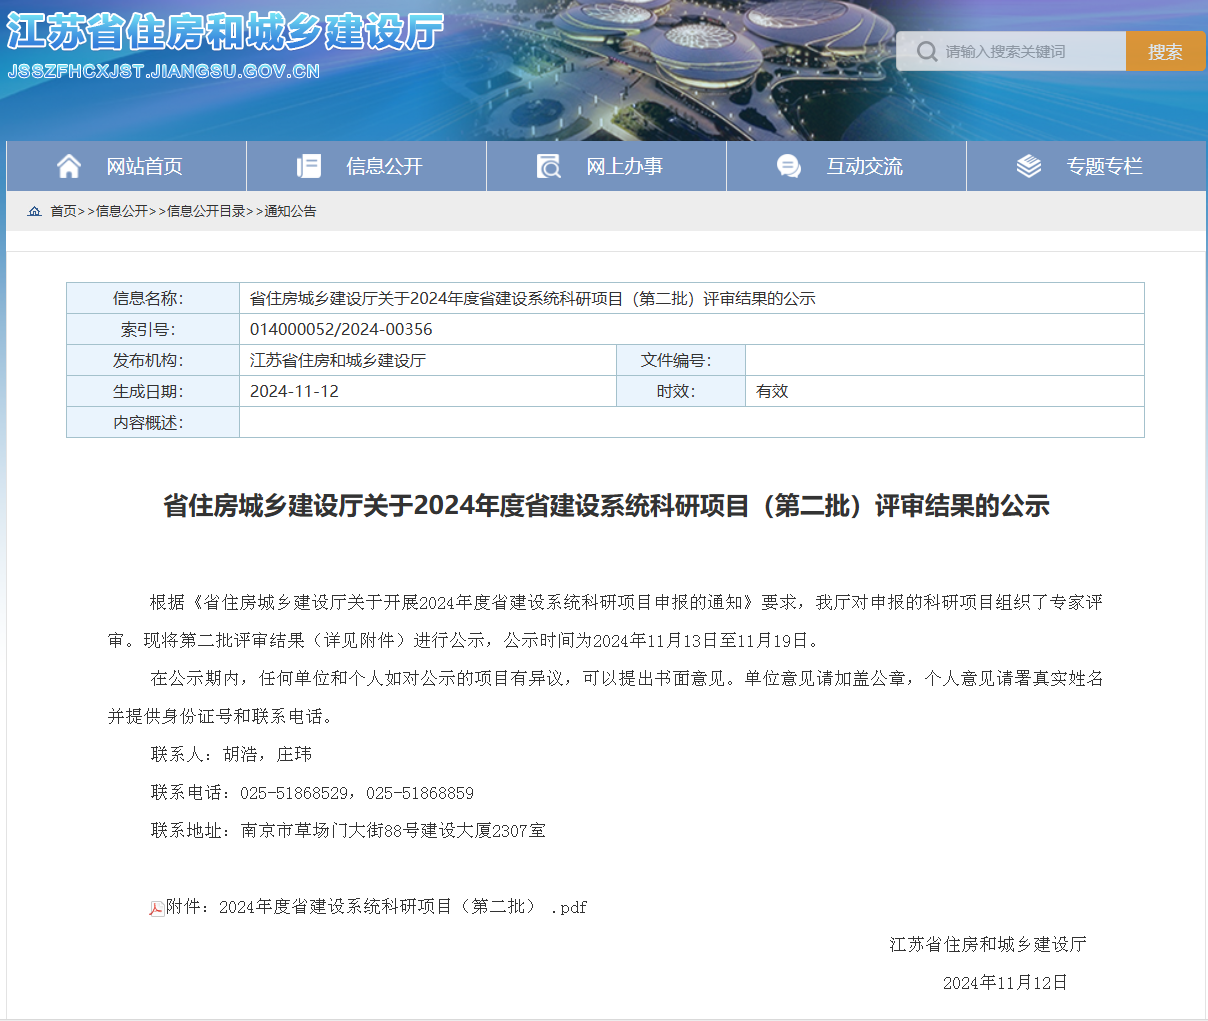This screenshot has height=1021, width=1208.
Task: Click the chat bubble icon beside 互动交流
Action: [x=789, y=166]
